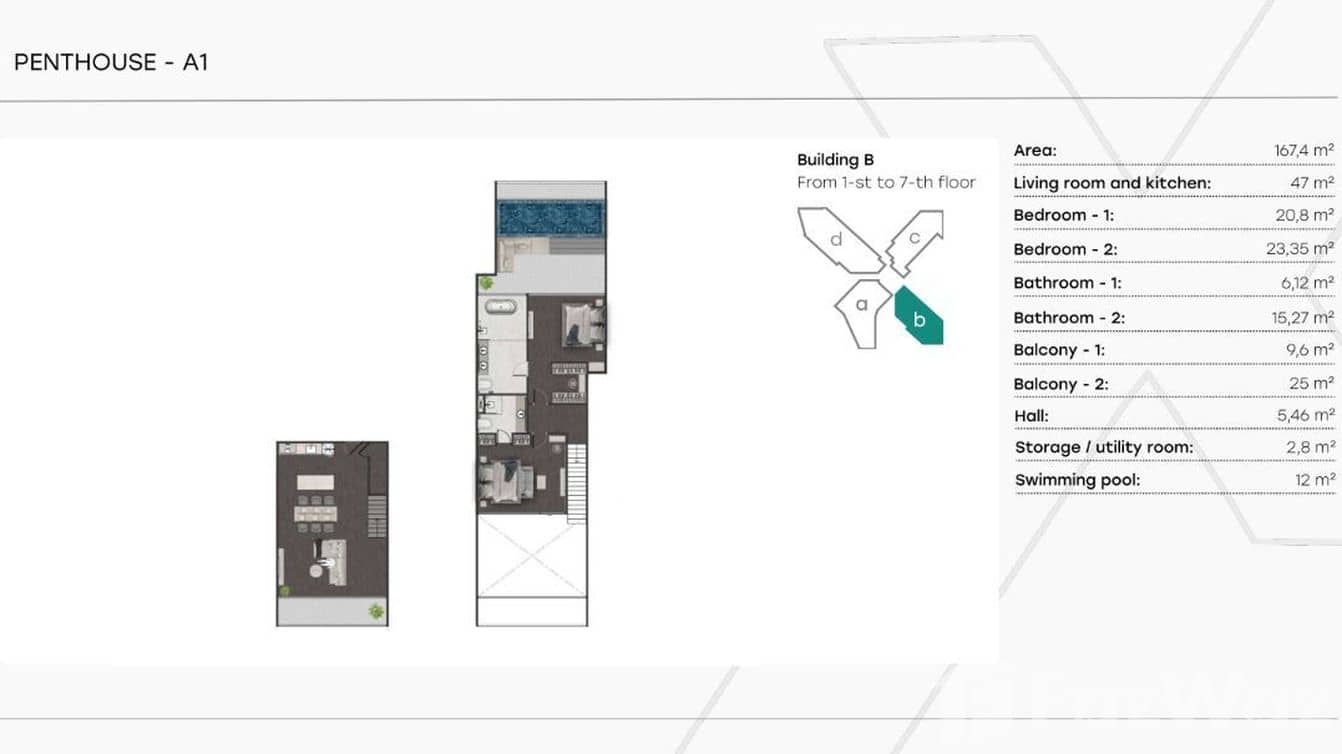This screenshot has width=1342, height=754.
Task: Click the total Area value 167,4 m²
Action: point(1303,150)
